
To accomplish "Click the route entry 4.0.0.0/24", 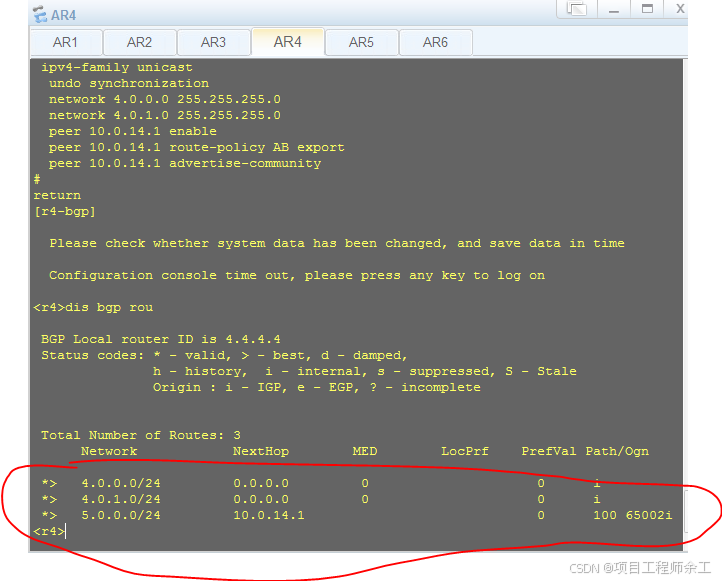I will pos(121,483).
